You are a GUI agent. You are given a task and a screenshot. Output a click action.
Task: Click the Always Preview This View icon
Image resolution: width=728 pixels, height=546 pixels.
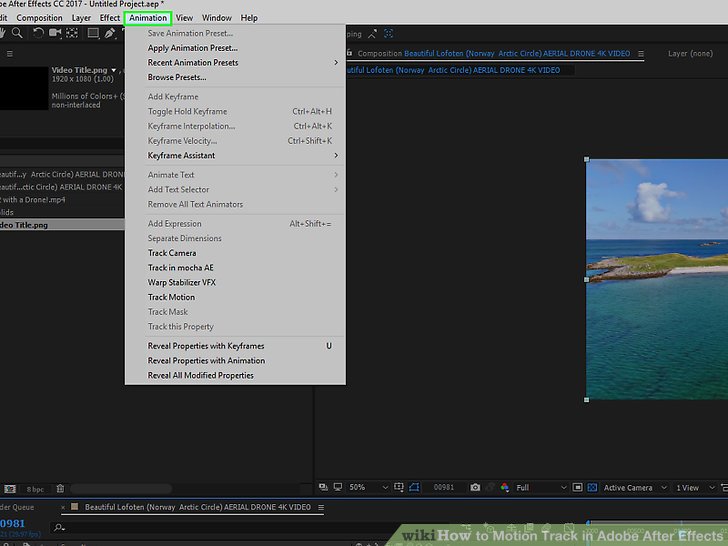323,487
